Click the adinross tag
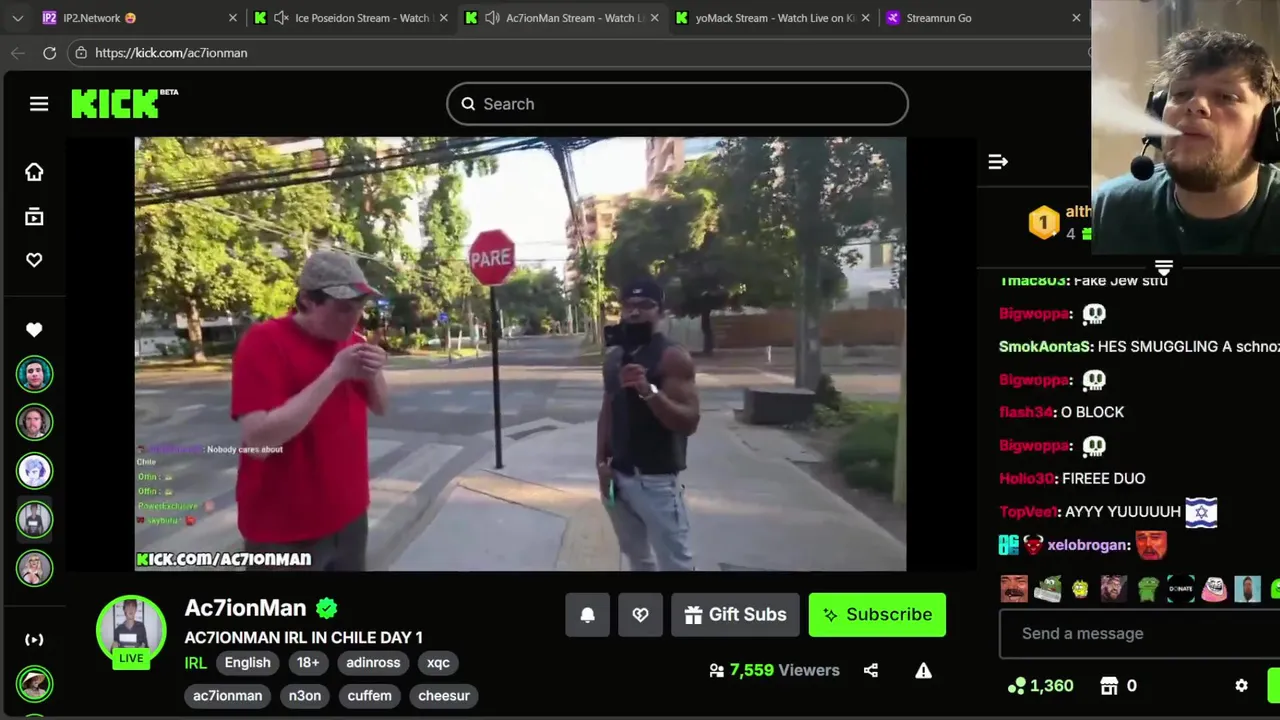Image resolution: width=1280 pixels, height=720 pixels. [373, 663]
